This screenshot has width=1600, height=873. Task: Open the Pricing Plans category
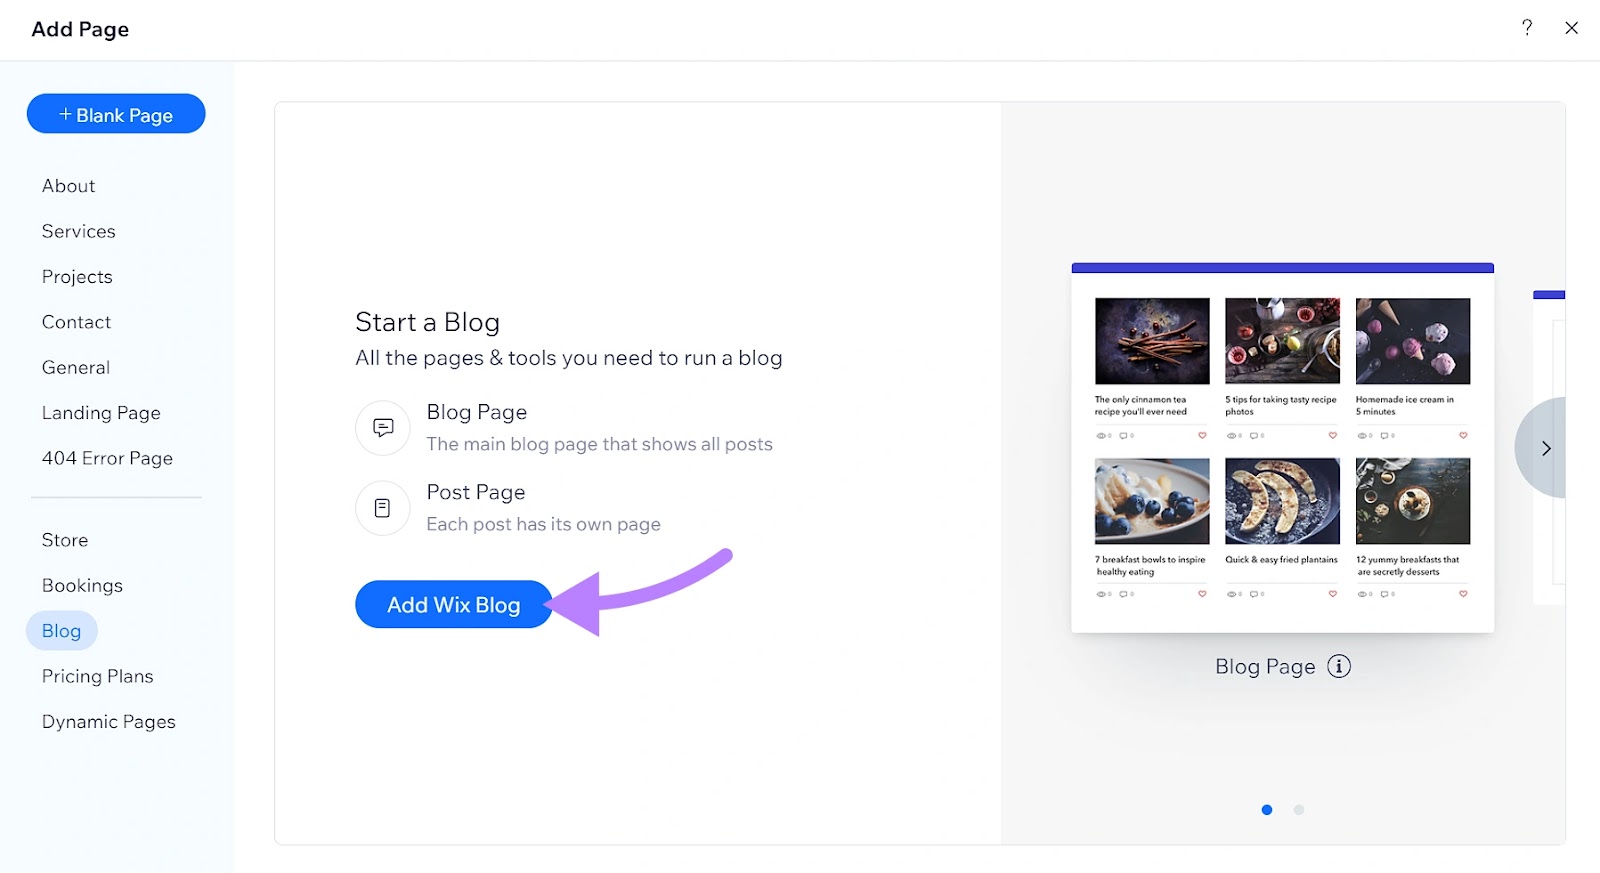[x=97, y=676]
